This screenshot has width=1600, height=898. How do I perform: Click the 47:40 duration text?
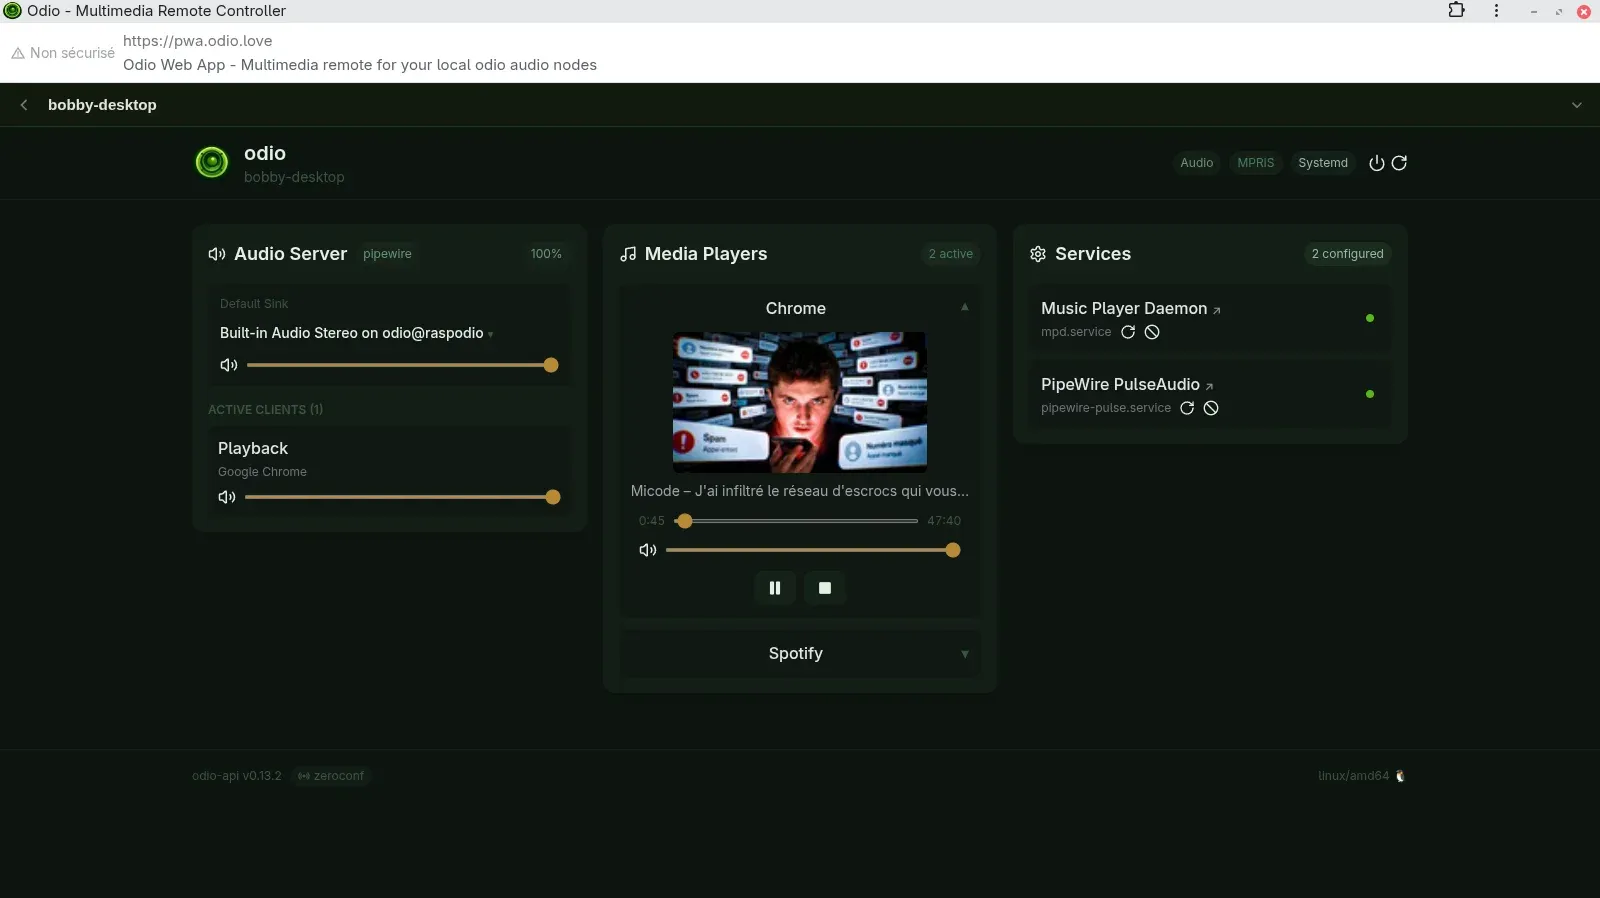(944, 521)
